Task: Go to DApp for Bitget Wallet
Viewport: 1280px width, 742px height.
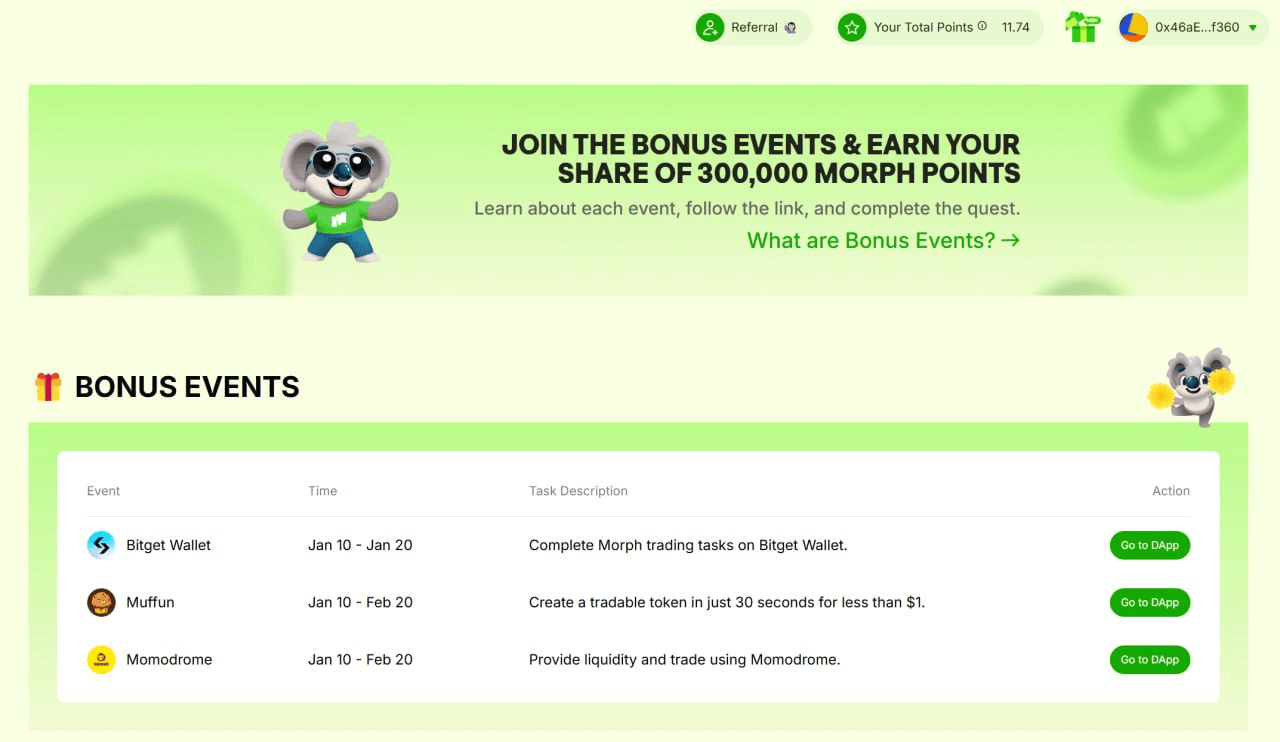Action: tap(1149, 545)
